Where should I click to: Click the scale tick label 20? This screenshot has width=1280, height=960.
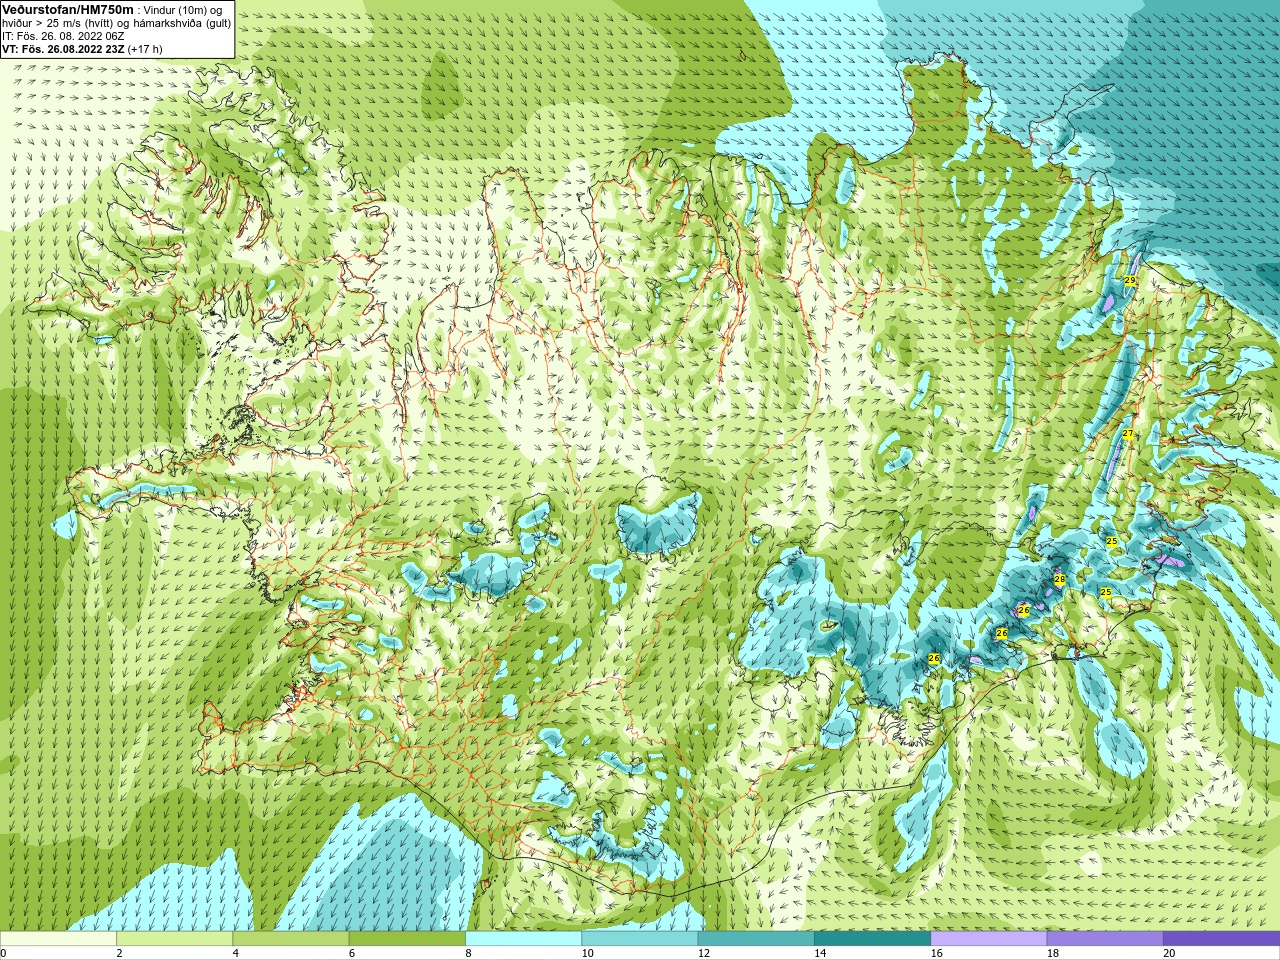pyautogui.click(x=1169, y=953)
